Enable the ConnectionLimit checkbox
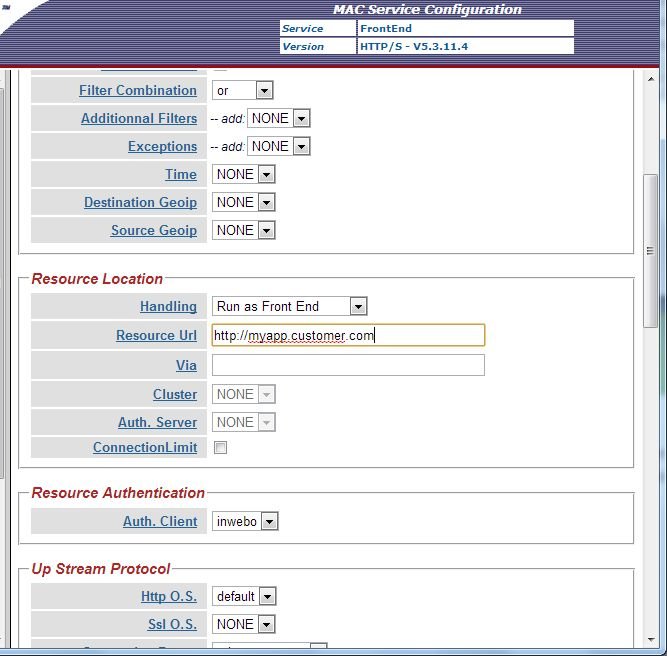Image resolution: width=667 pixels, height=656 pixels. [221, 448]
